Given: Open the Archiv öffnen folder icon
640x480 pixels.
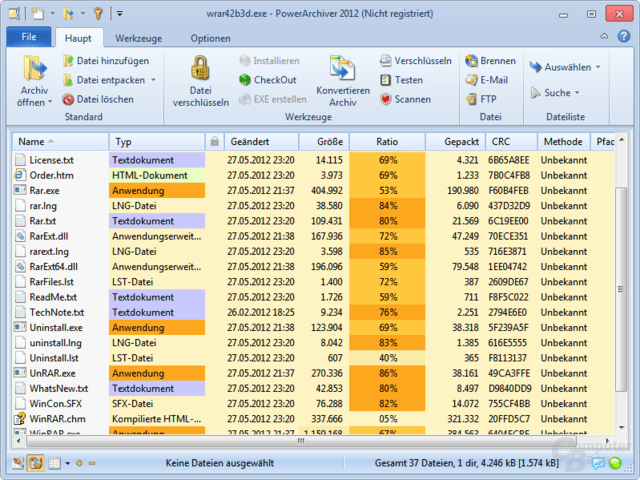Looking at the screenshot, I should pyautogui.click(x=34, y=68).
